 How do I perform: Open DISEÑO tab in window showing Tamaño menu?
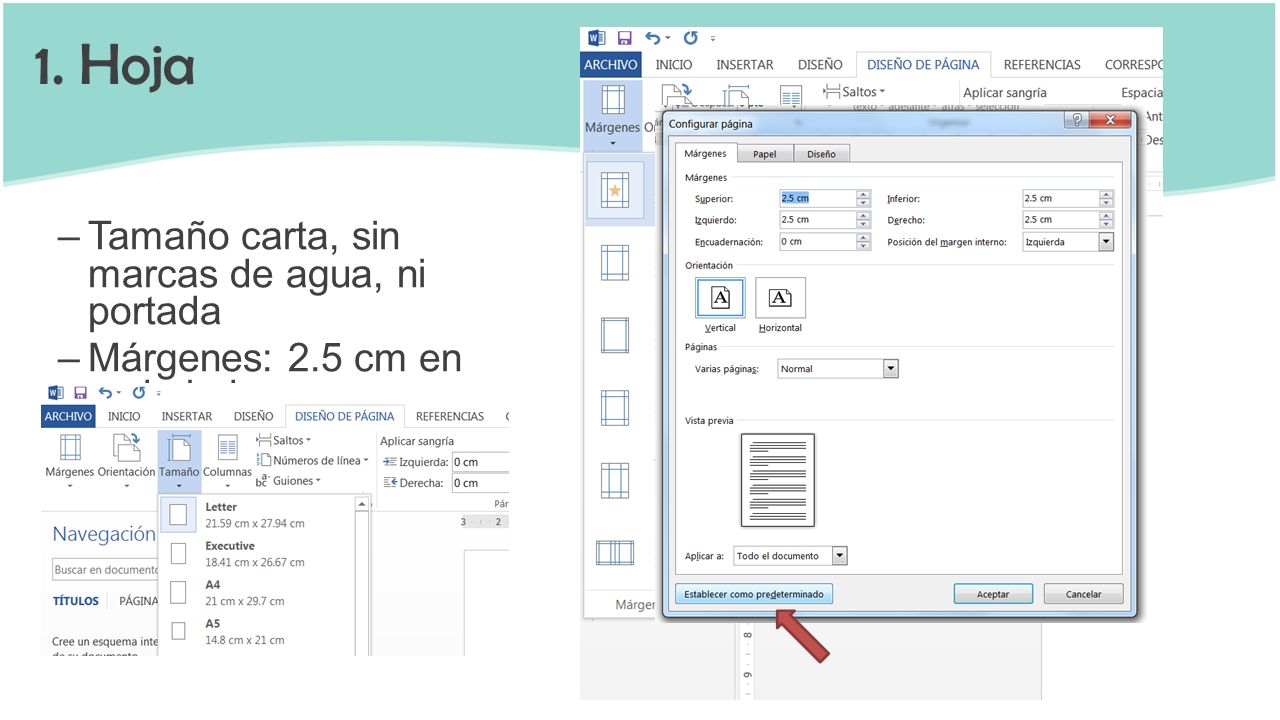(254, 417)
